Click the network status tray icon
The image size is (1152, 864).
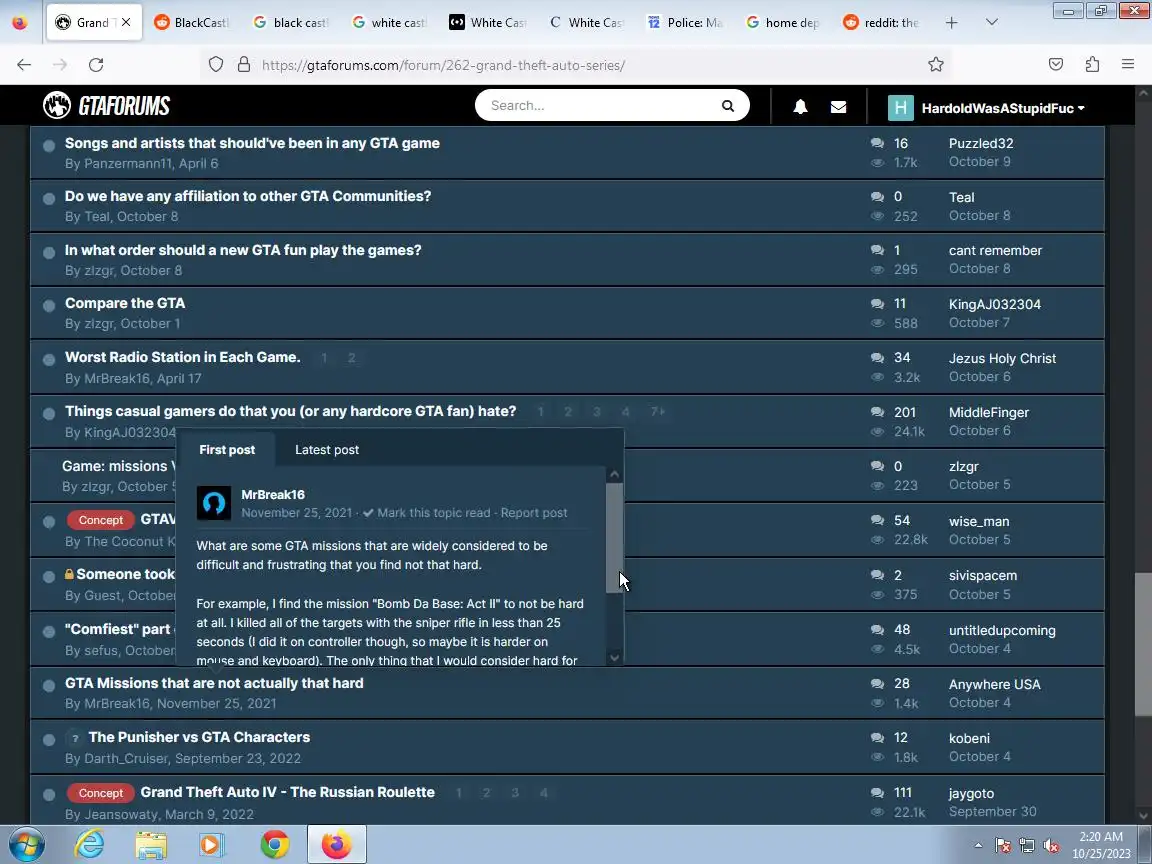pyautogui.click(x=1027, y=846)
